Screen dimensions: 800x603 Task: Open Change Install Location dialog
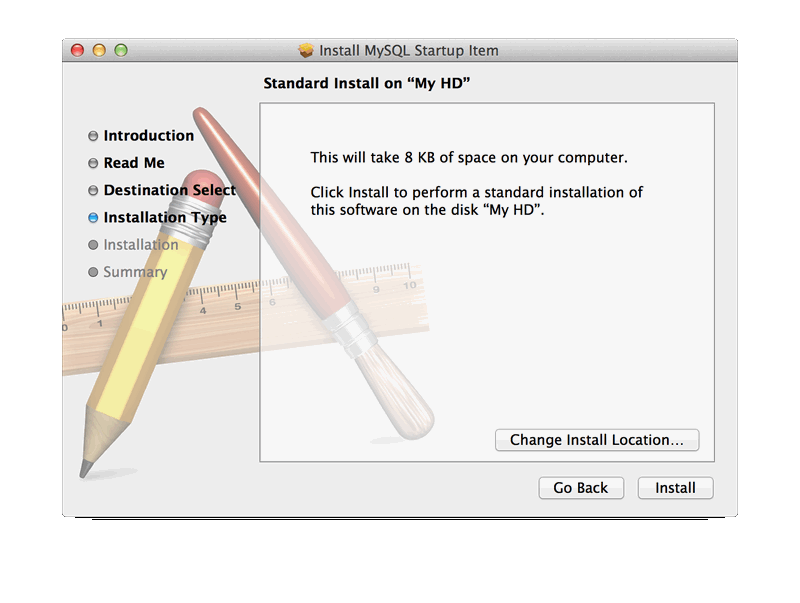(x=597, y=440)
